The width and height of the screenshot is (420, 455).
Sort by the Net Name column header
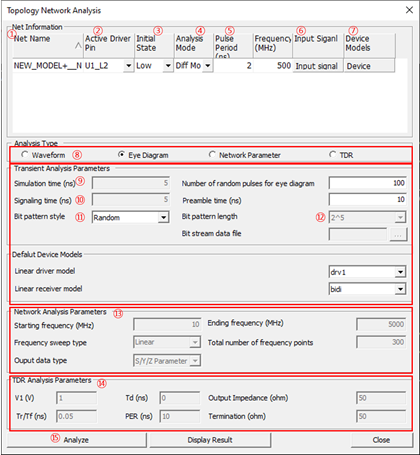pyautogui.click(x=48, y=45)
